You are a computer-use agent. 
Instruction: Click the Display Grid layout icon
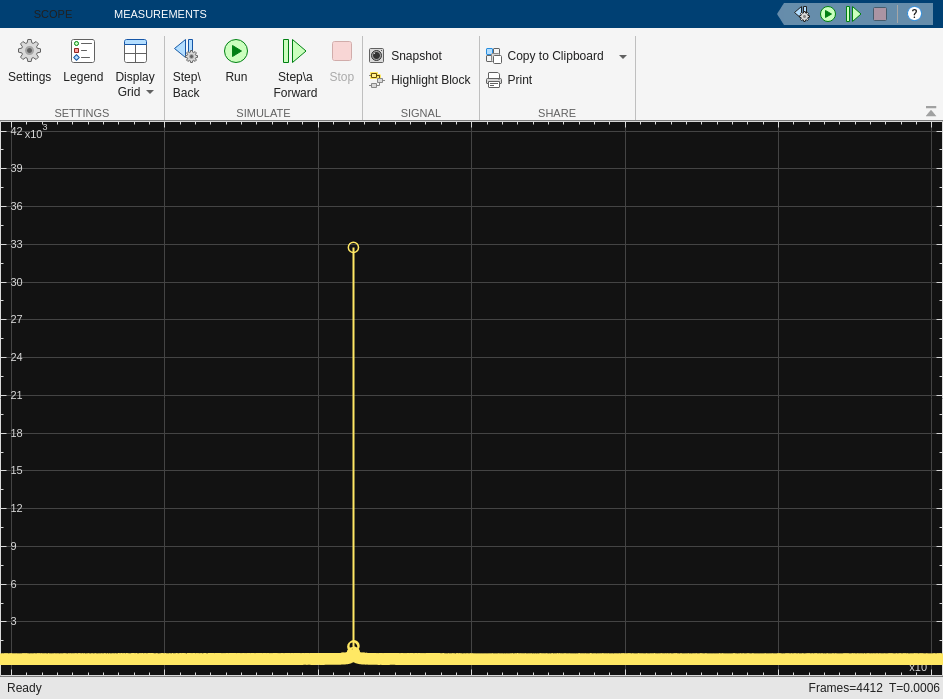pos(135,51)
